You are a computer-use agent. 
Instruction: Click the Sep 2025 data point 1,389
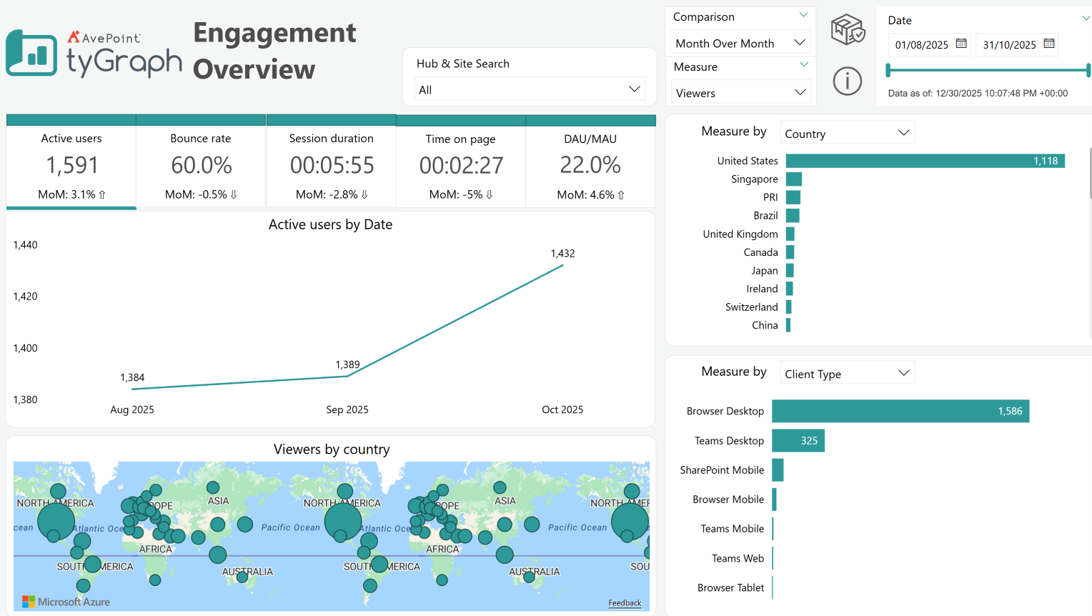(348, 376)
